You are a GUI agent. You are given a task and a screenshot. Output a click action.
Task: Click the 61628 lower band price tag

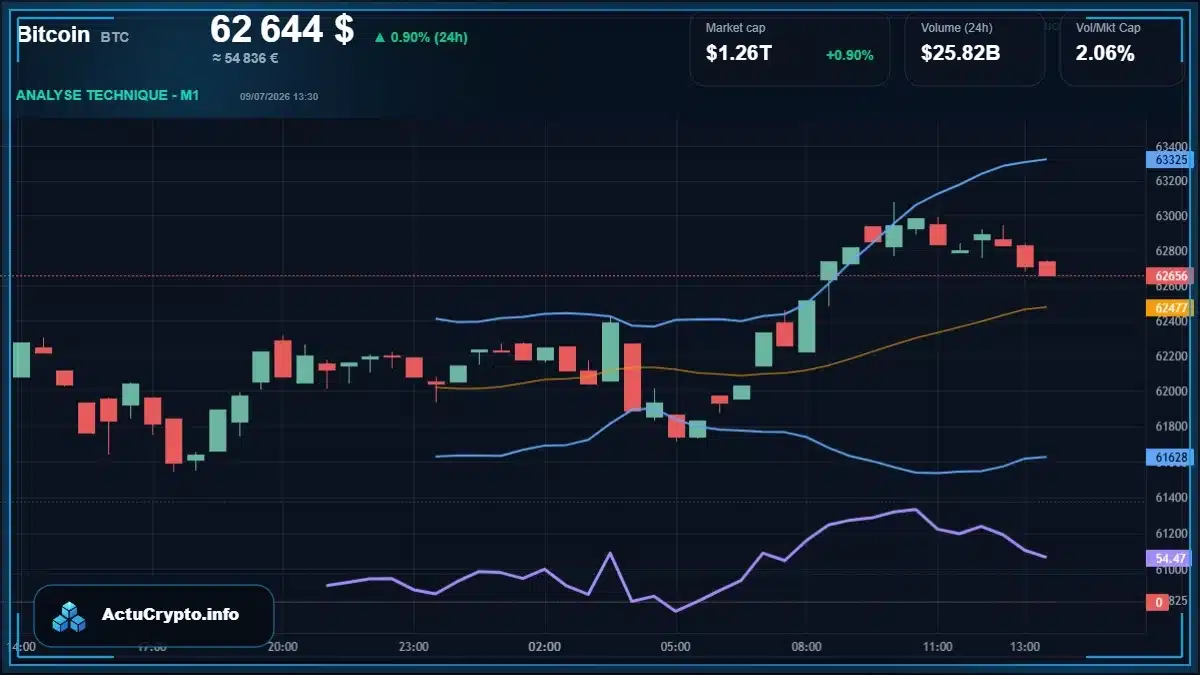point(1170,457)
